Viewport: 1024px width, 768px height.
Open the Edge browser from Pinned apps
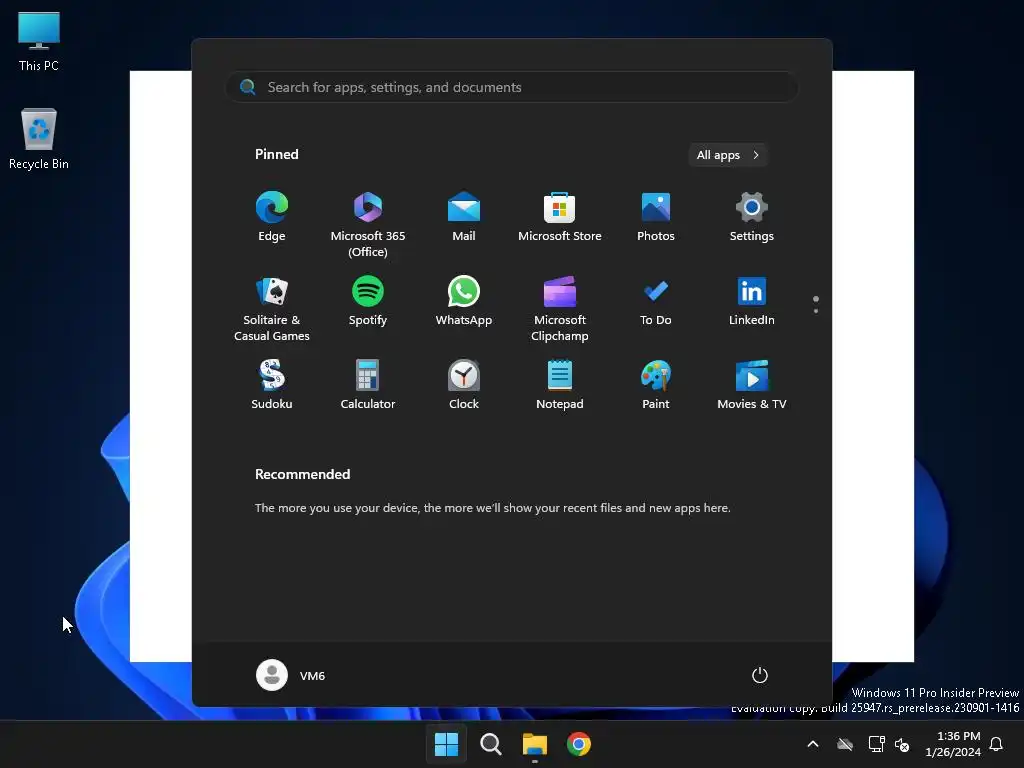[272, 217]
